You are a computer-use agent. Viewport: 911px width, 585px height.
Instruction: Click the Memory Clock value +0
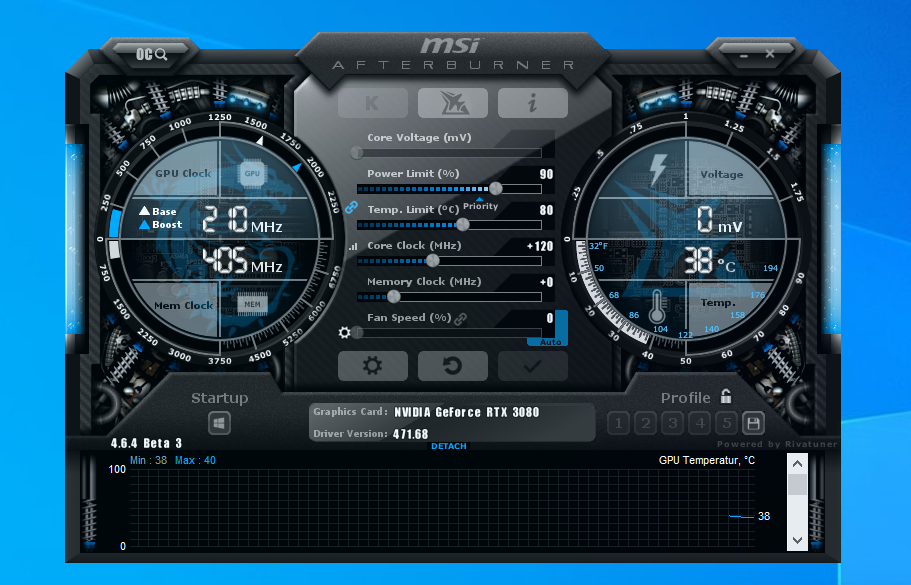click(x=546, y=282)
